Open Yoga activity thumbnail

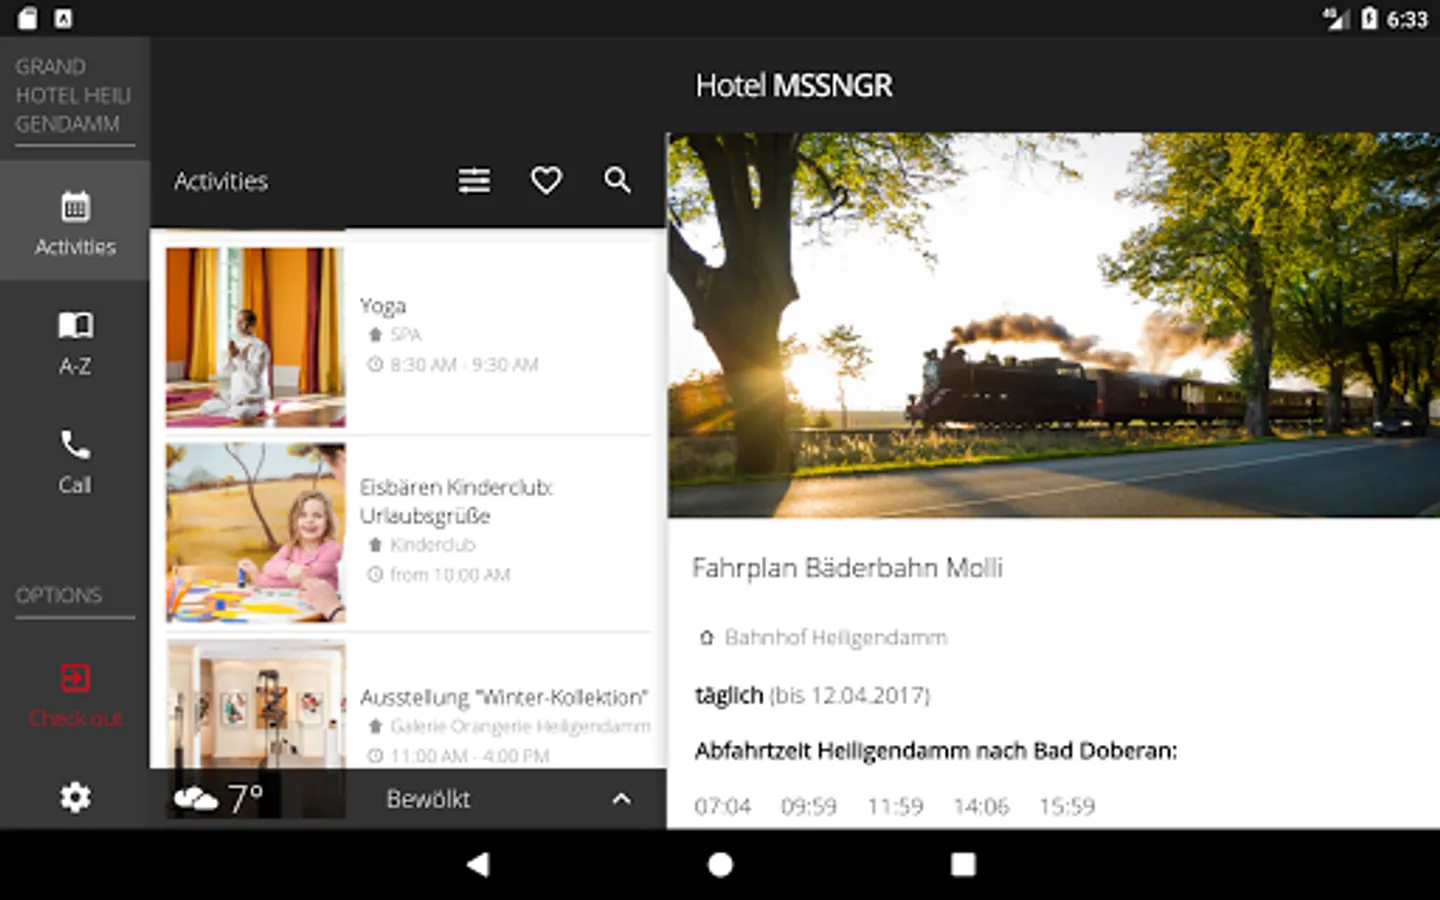pos(256,337)
